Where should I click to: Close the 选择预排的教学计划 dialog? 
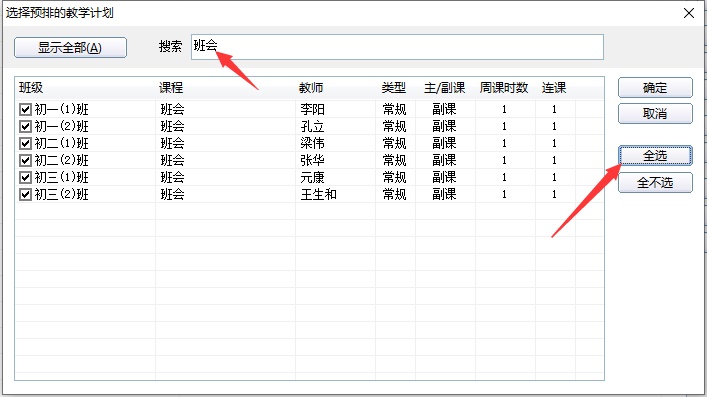pyautogui.click(x=689, y=13)
